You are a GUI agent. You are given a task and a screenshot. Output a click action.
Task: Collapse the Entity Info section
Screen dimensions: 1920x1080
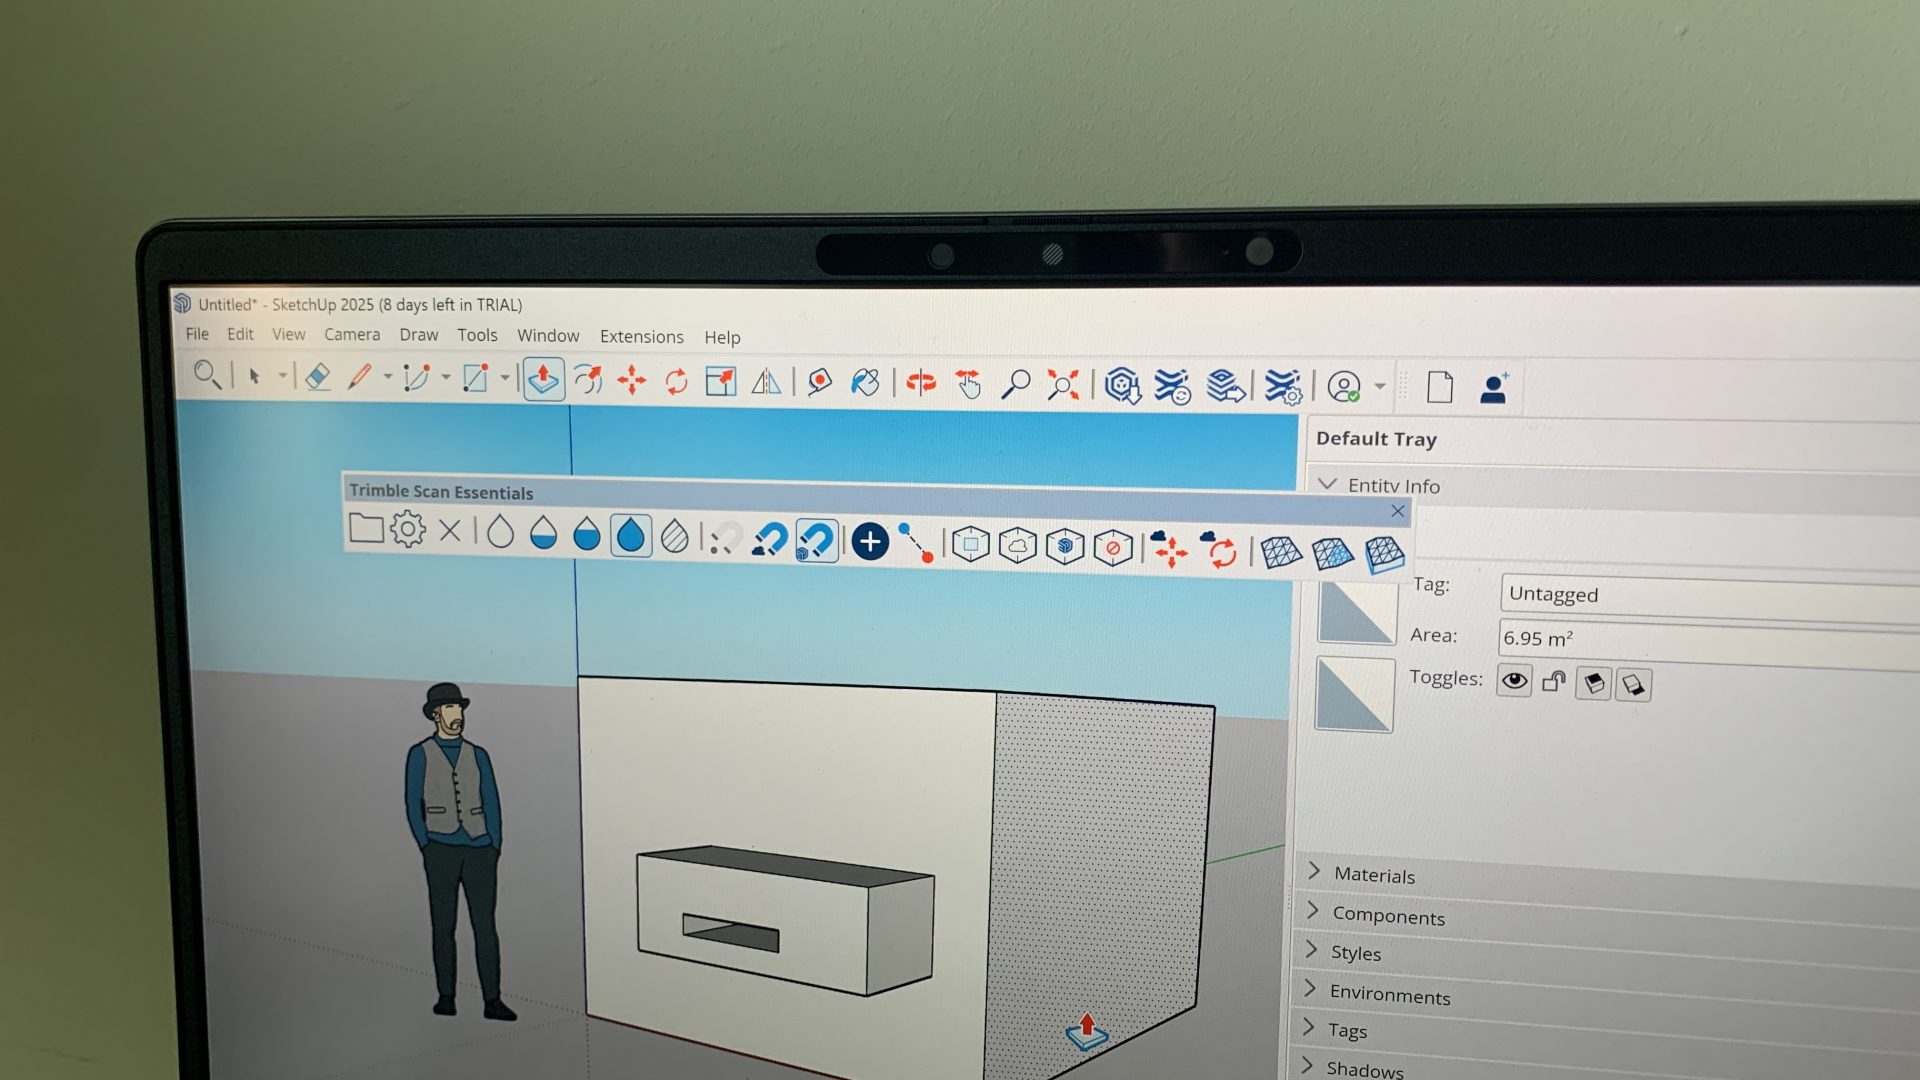[x=1327, y=485]
